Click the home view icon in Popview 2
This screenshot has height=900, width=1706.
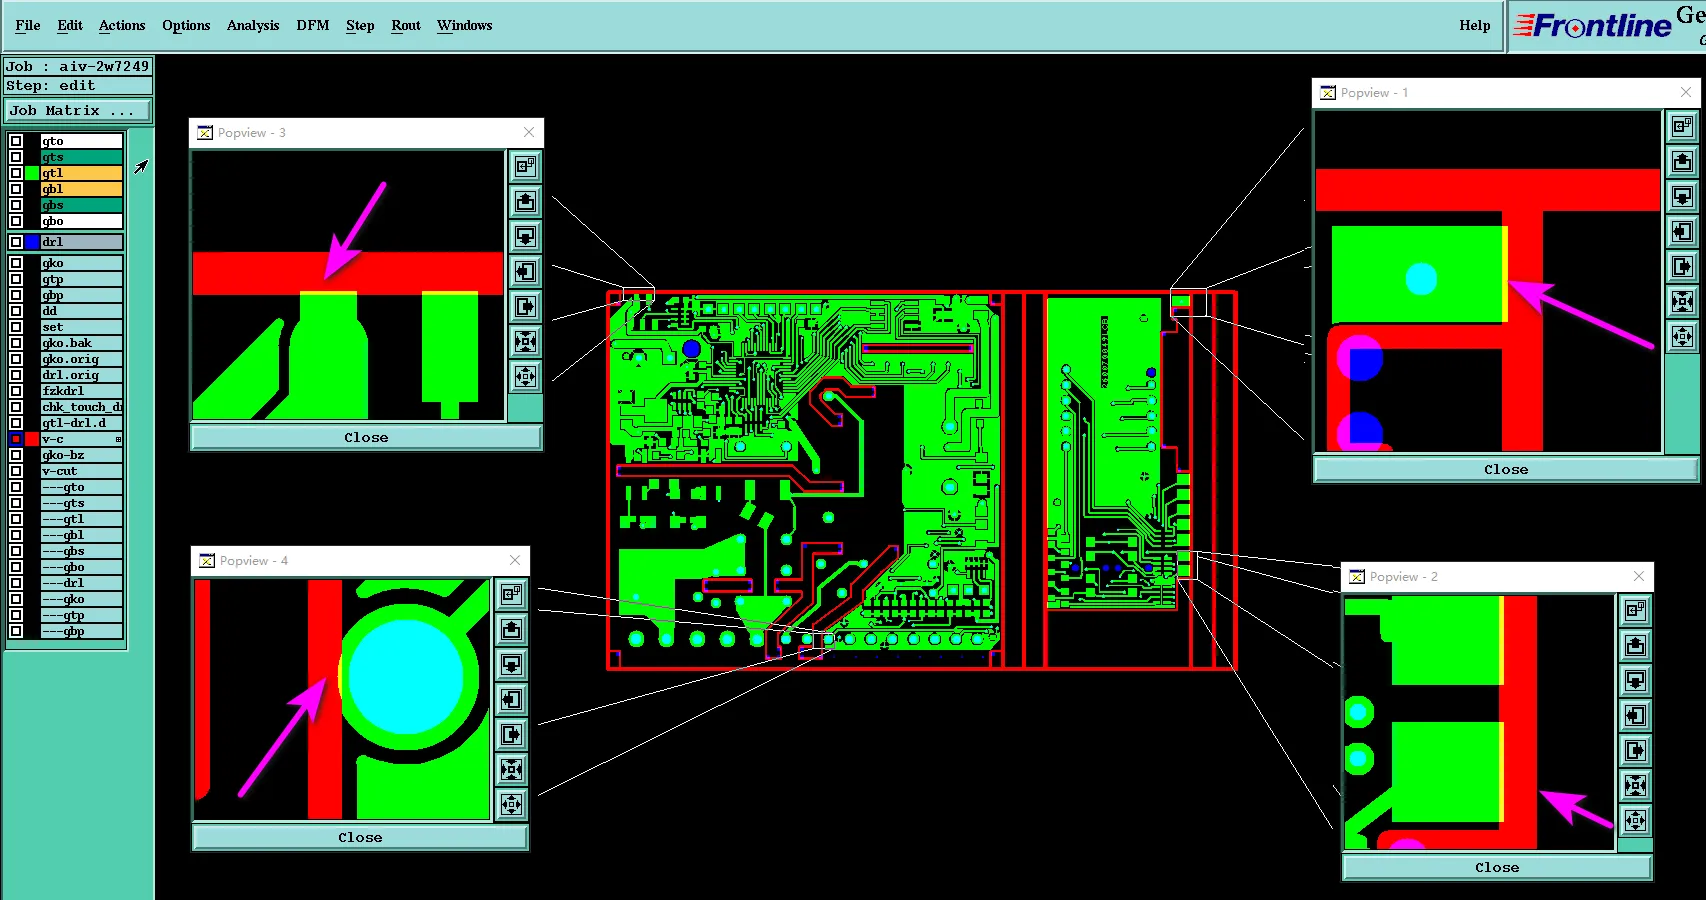point(1636,610)
